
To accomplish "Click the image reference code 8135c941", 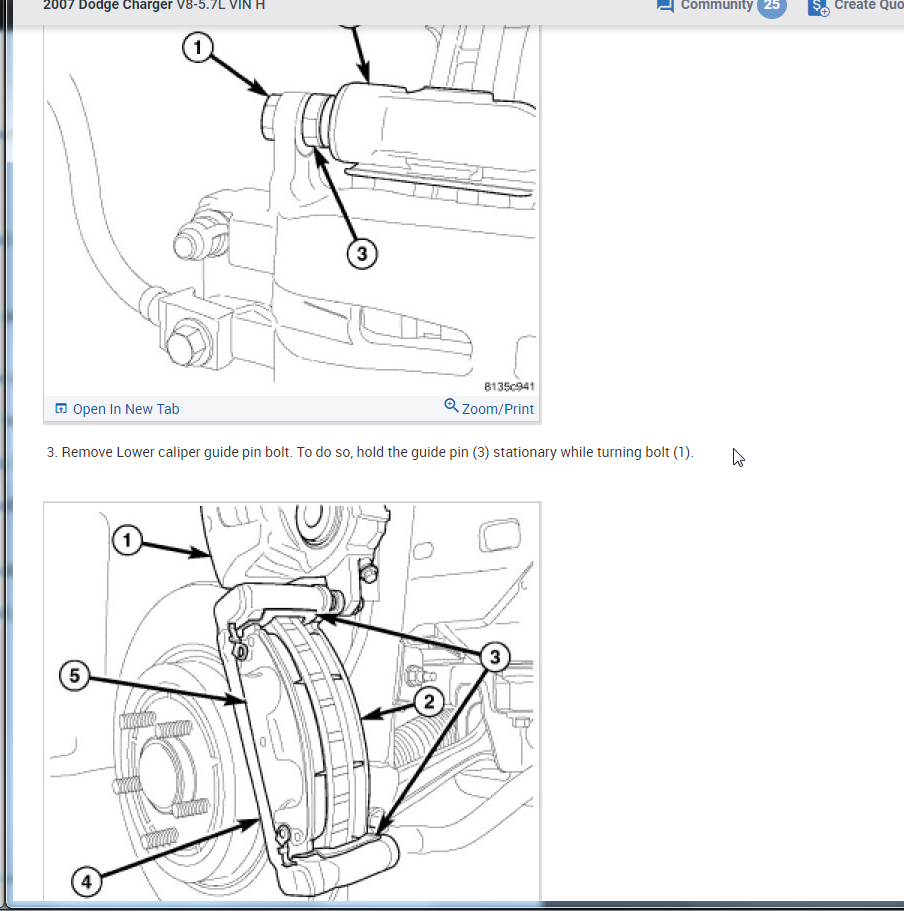I will [509, 386].
